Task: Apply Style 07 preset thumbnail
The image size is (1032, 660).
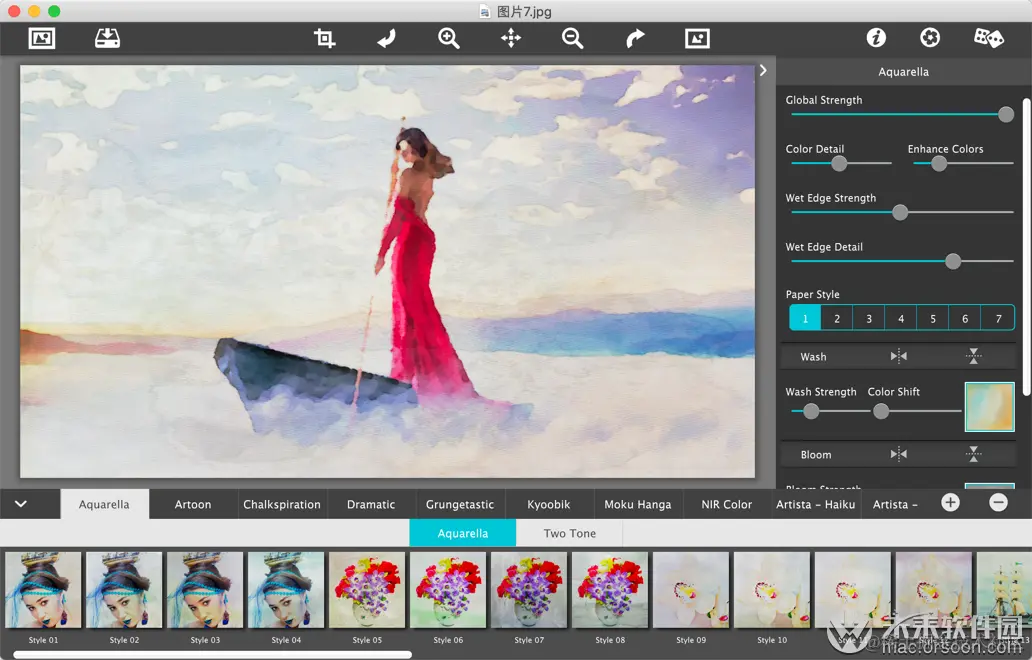Action: click(x=529, y=590)
